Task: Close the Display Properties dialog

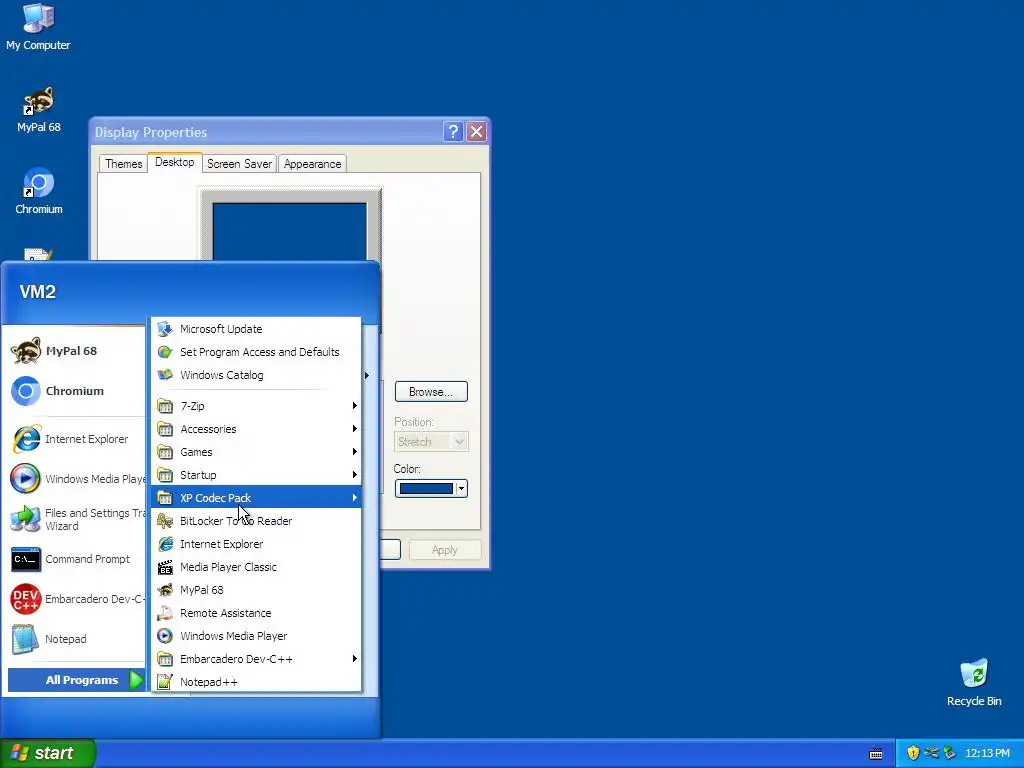Action: click(x=477, y=132)
